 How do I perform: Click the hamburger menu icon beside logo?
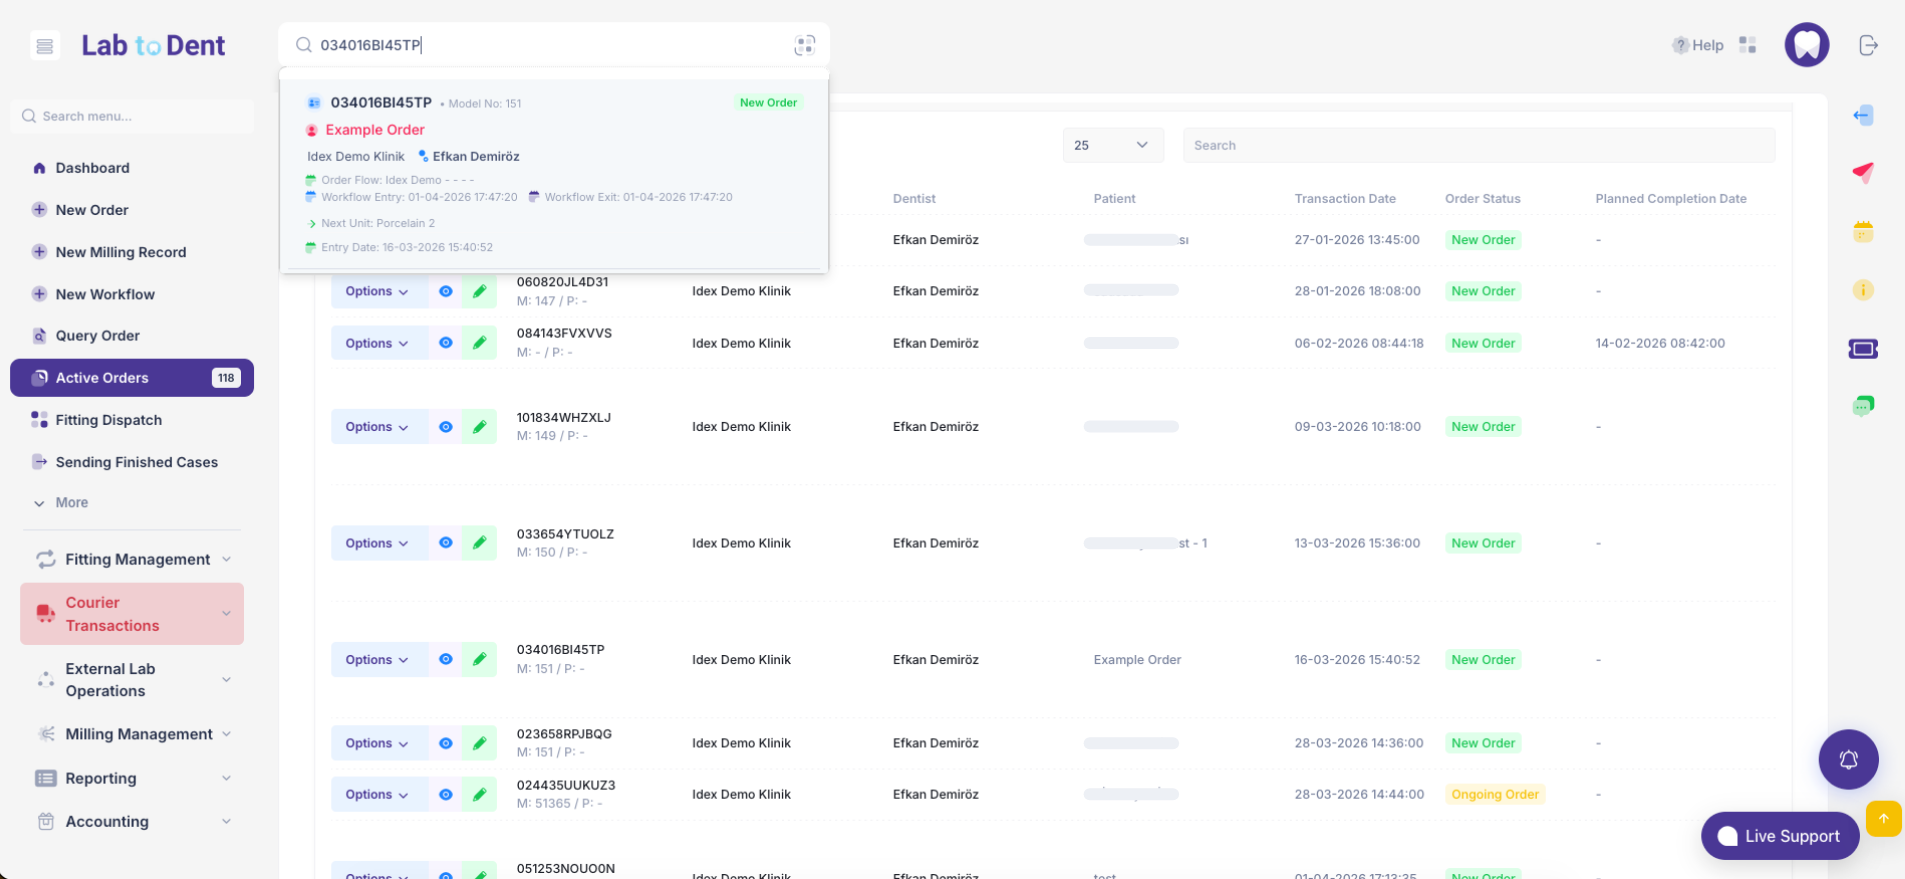(x=44, y=46)
